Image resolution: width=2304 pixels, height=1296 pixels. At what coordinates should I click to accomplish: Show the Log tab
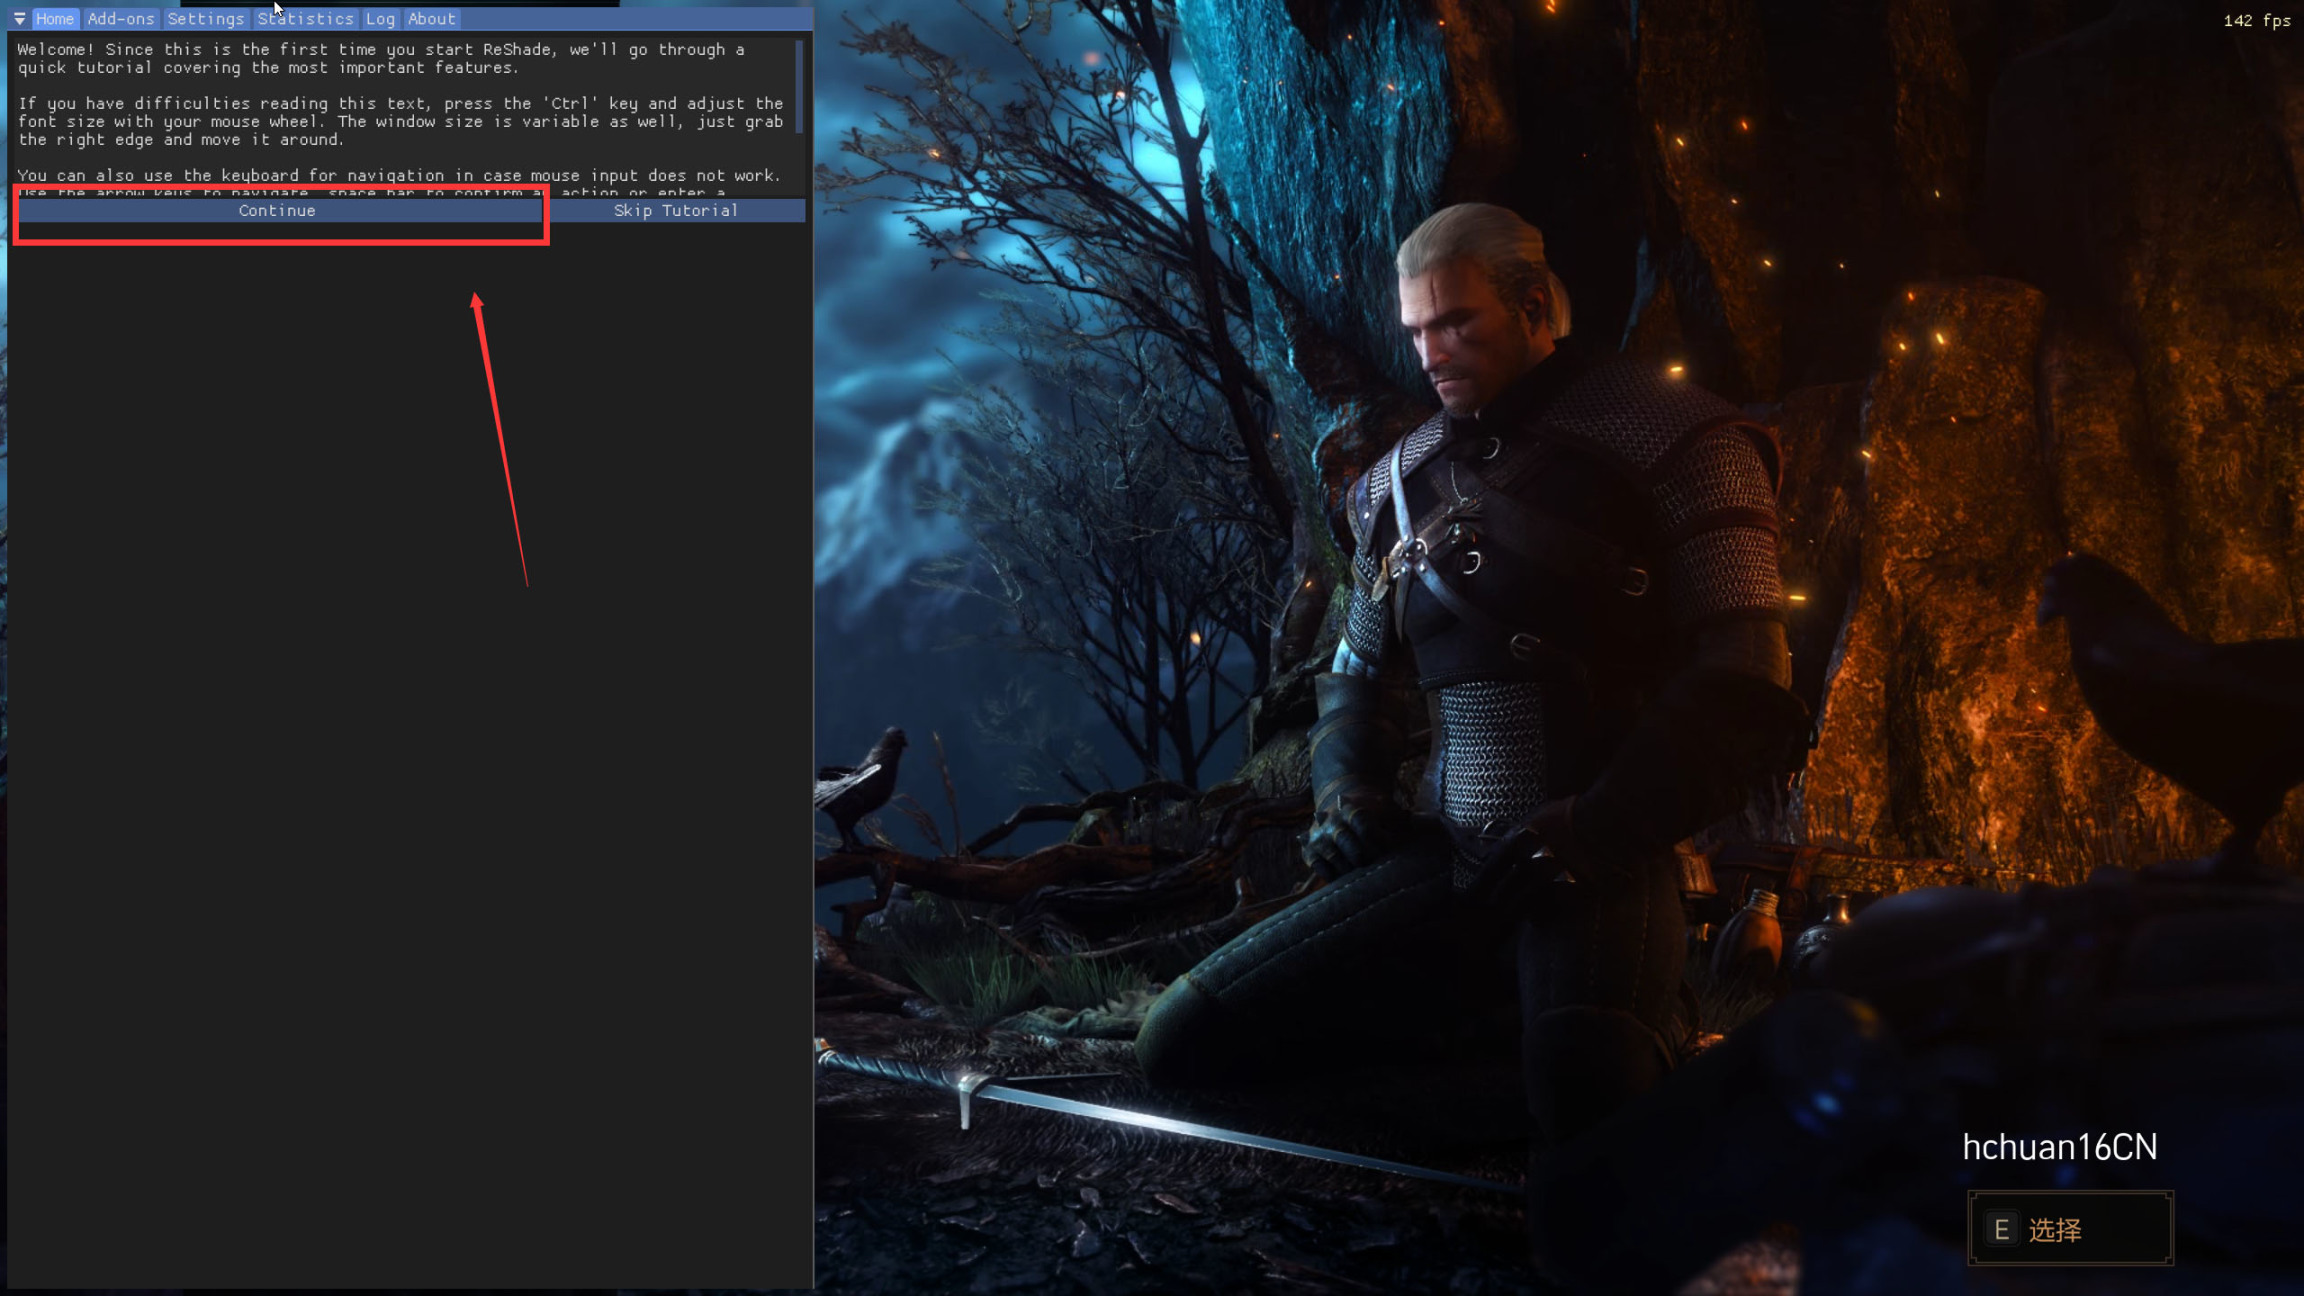coord(380,18)
